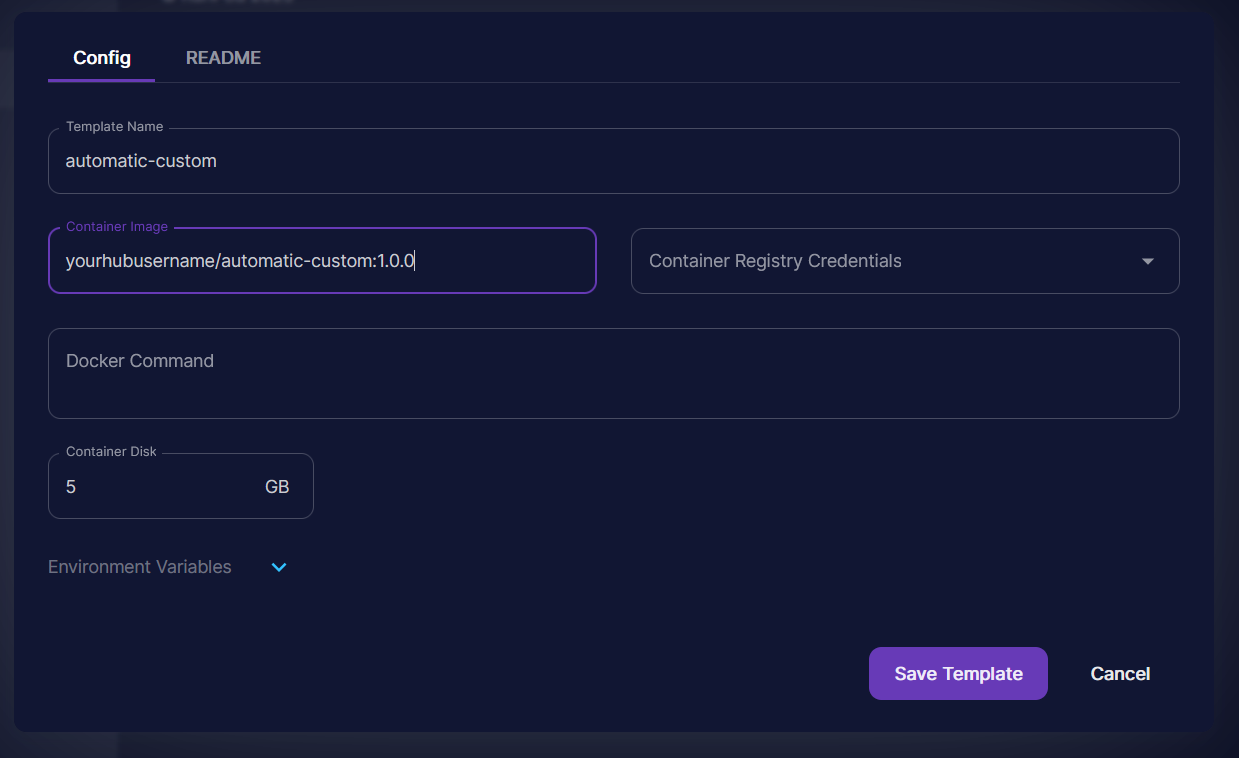This screenshot has height=758, width=1239.
Task: Click the automatic-custom template name text
Action: pos(141,161)
